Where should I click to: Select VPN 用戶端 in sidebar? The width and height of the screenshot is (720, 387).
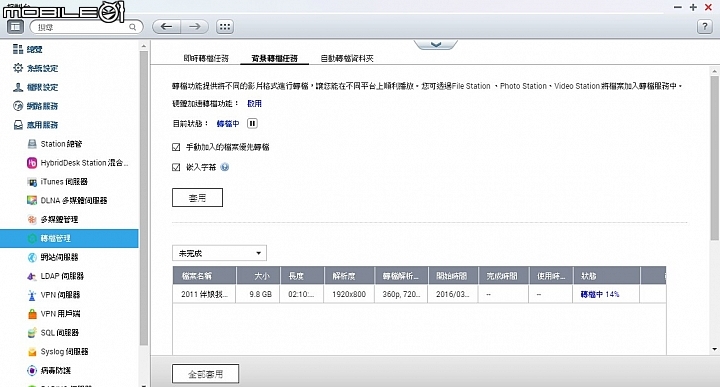click(54, 314)
